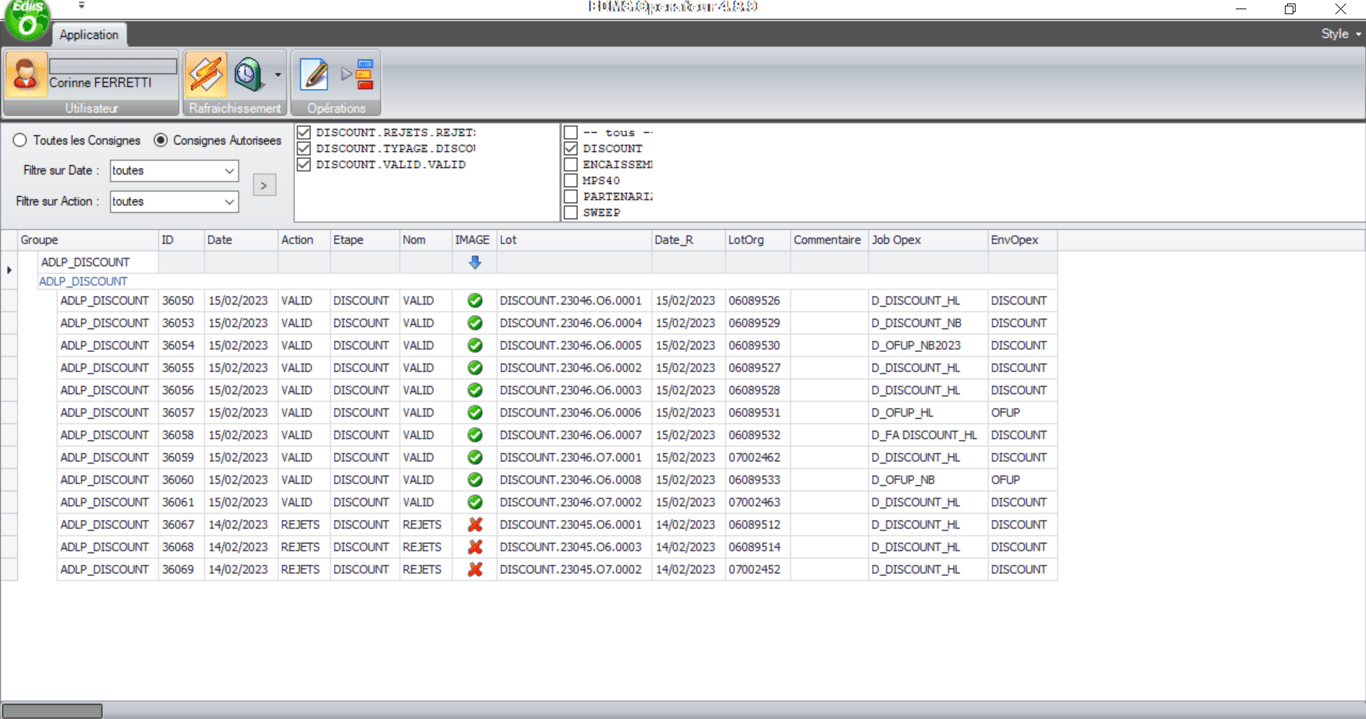This screenshot has width=1366, height=719.
Task: Check the '-- tous --' checkbox
Action: tap(571, 132)
